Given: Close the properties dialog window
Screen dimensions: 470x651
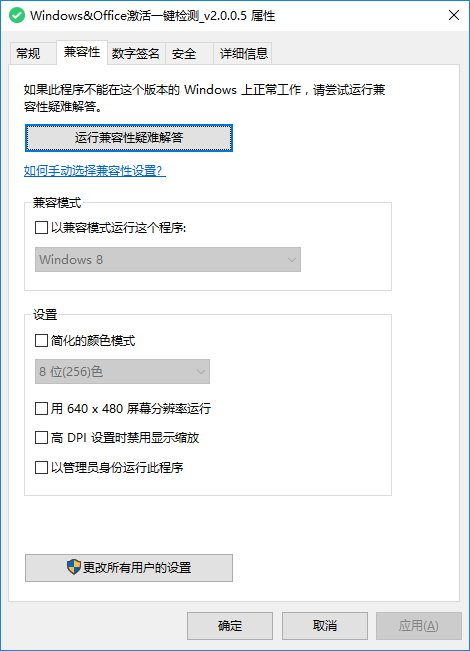Looking at the screenshot, I should click(x=454, y=15).
